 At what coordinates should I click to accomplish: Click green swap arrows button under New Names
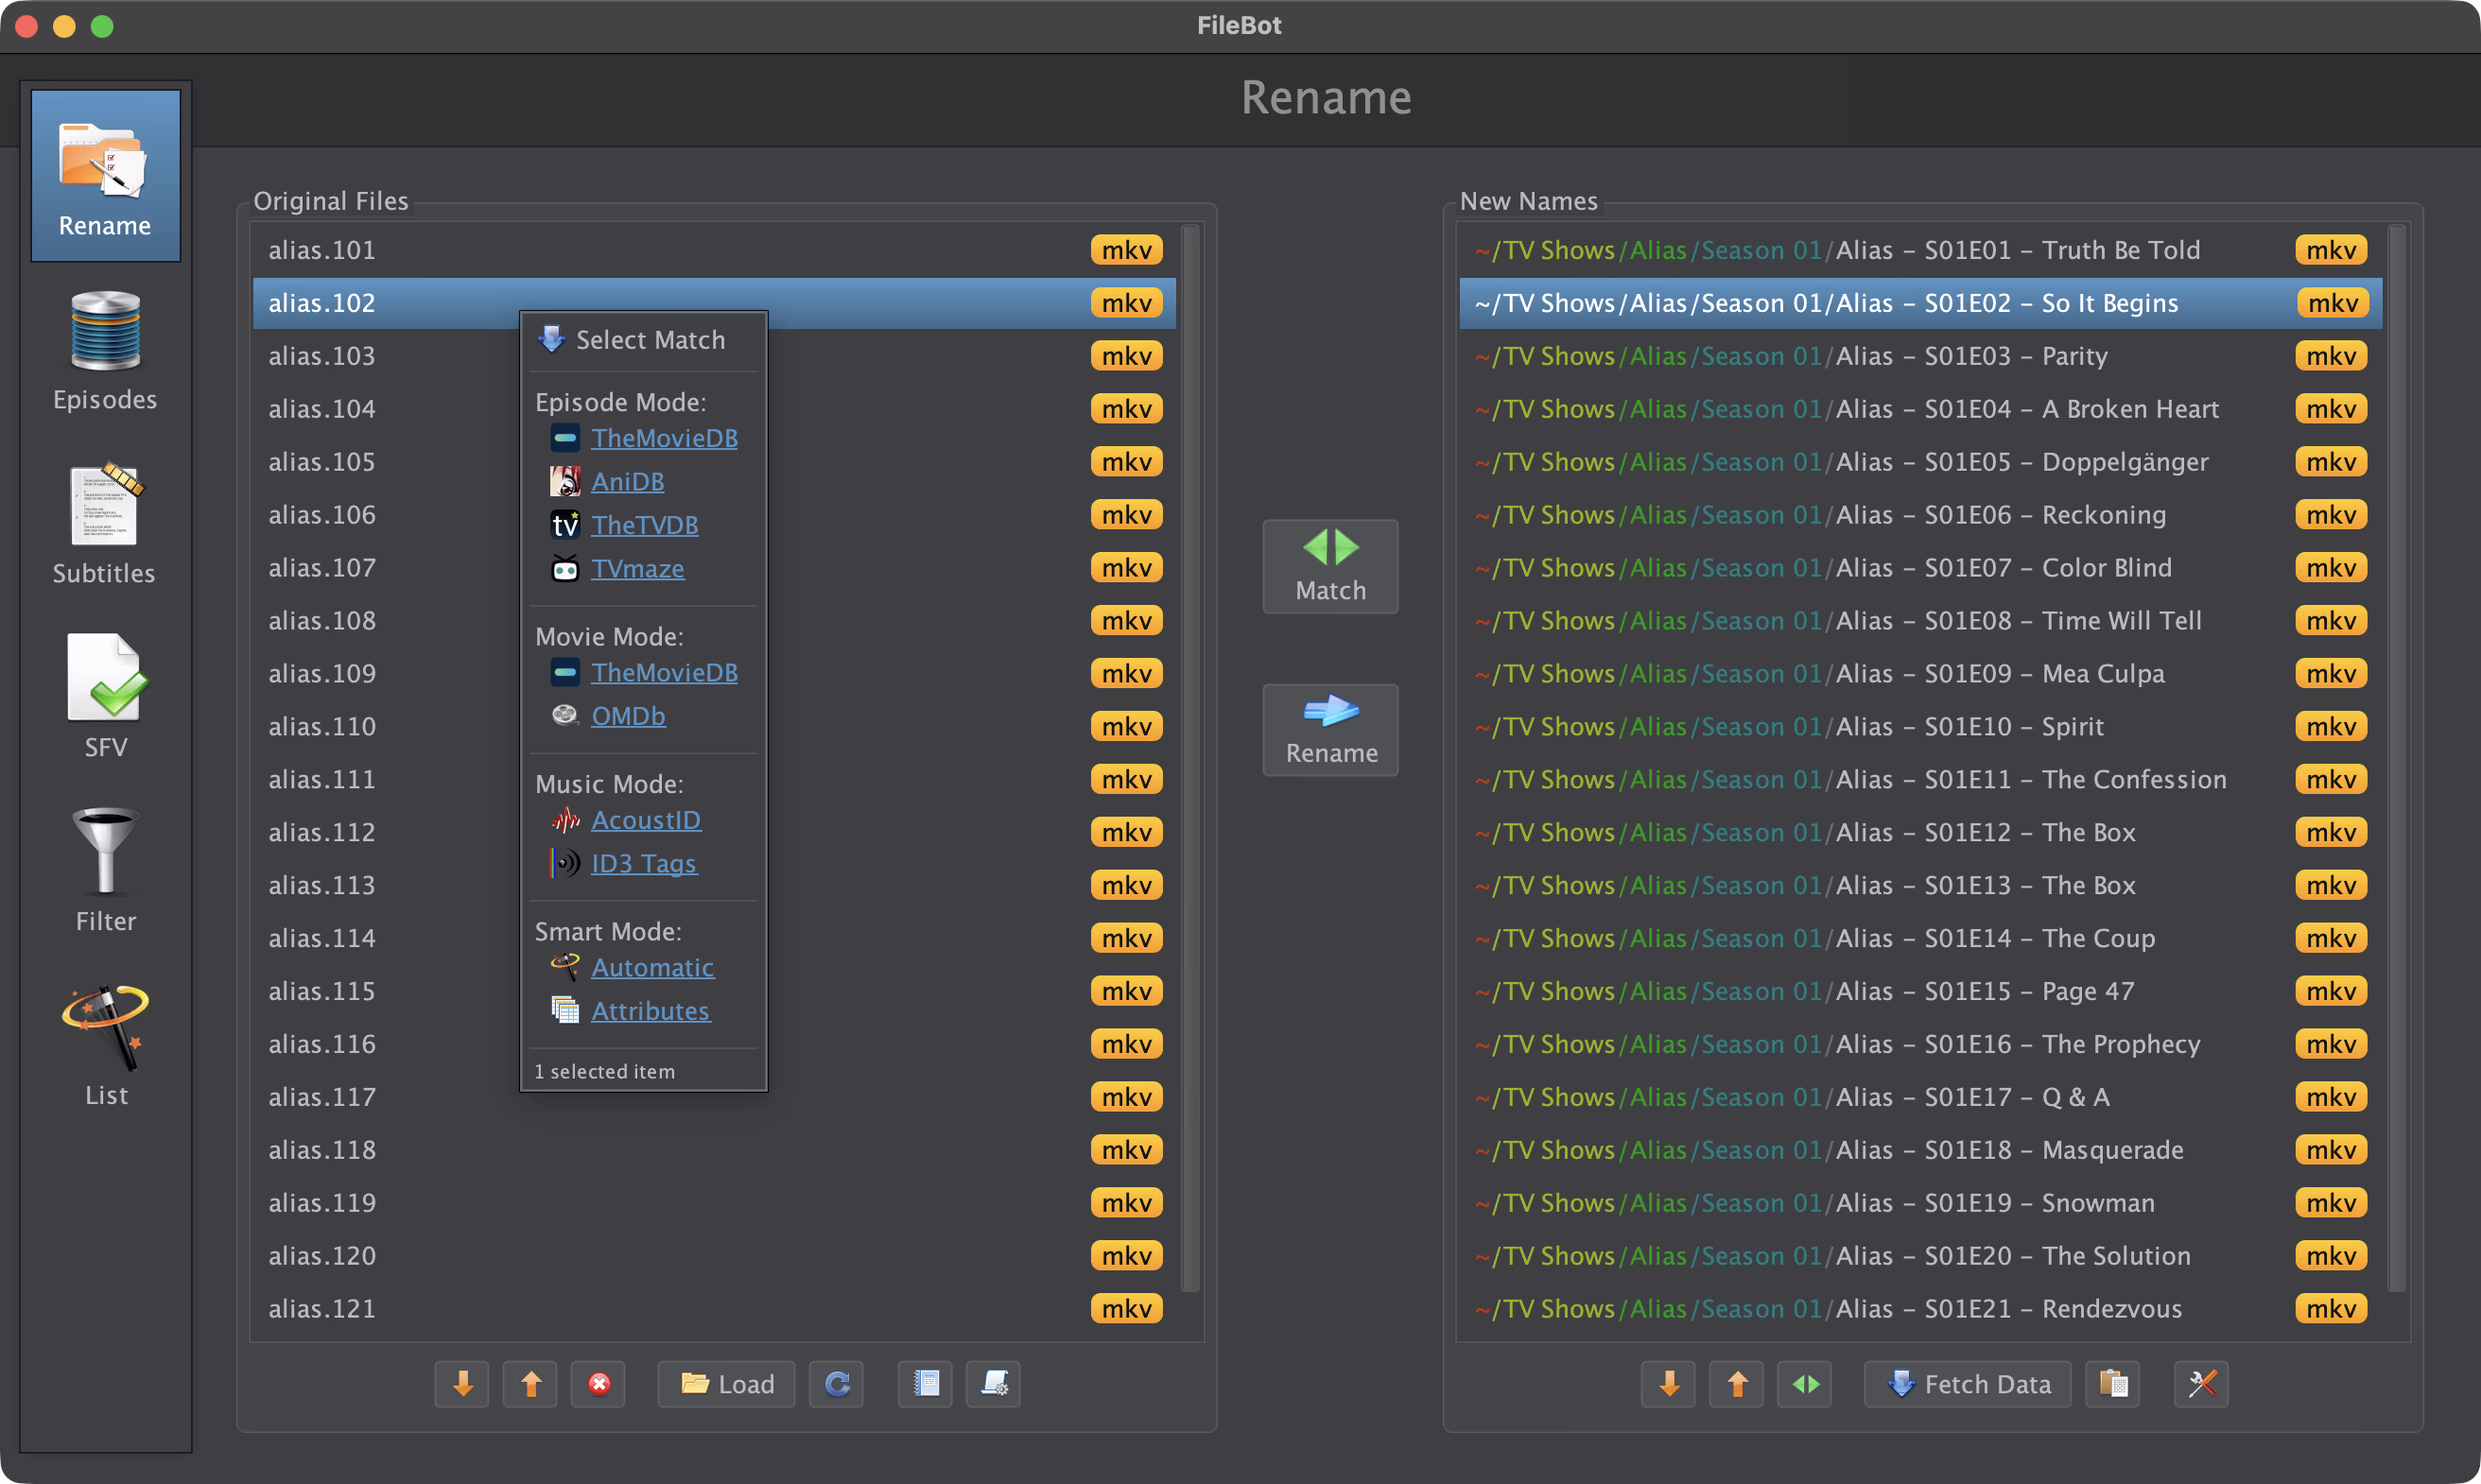tap(1805, 1384)
